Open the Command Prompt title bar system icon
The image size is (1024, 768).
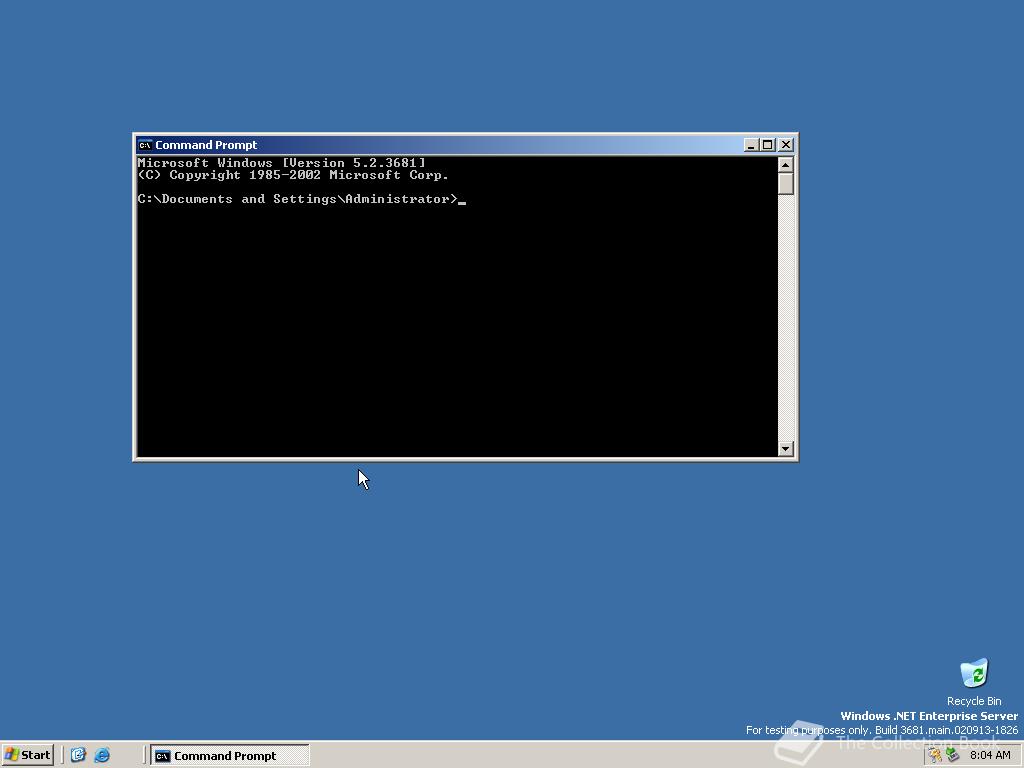(145, 145)
